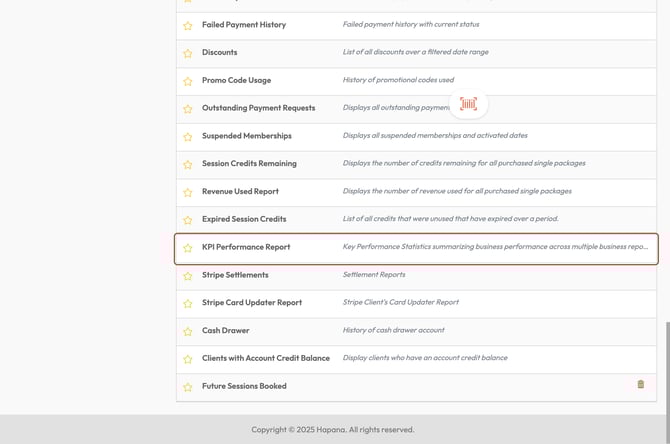The height and width of the screenshot is (444, 670).
Task: Delete Future Sessions Booked via trash icon
Action: [x=641, y=384]
